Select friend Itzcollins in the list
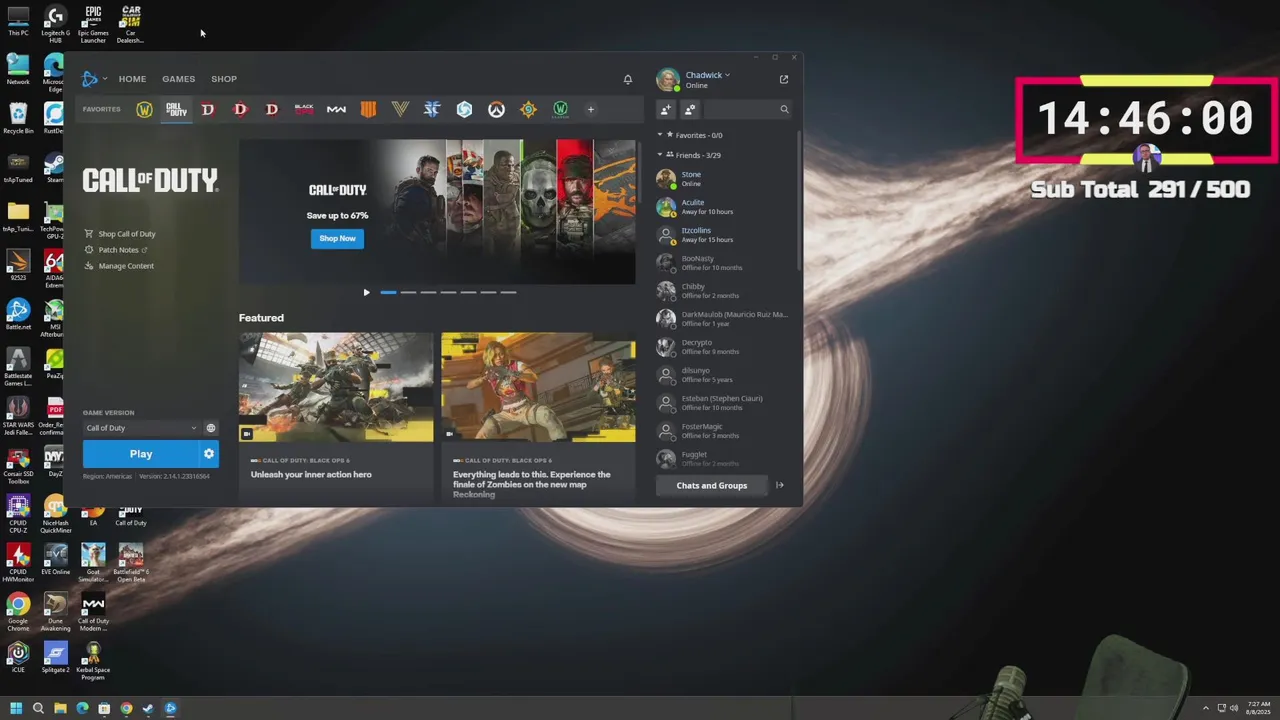 [726, 235]
